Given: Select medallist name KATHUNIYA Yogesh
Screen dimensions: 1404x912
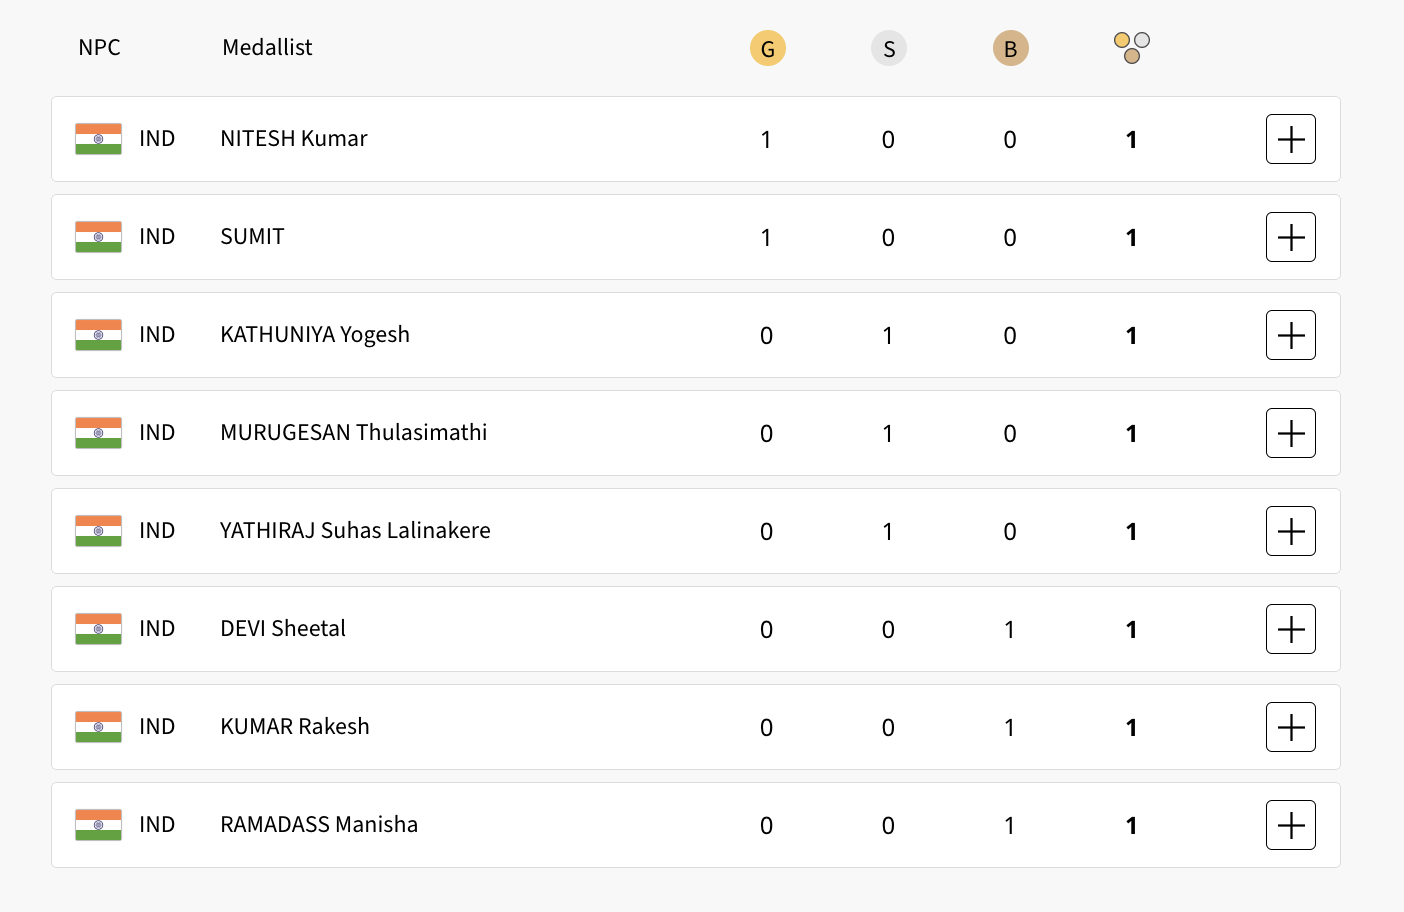Looking at the screenshot, I should pos(315,334).
